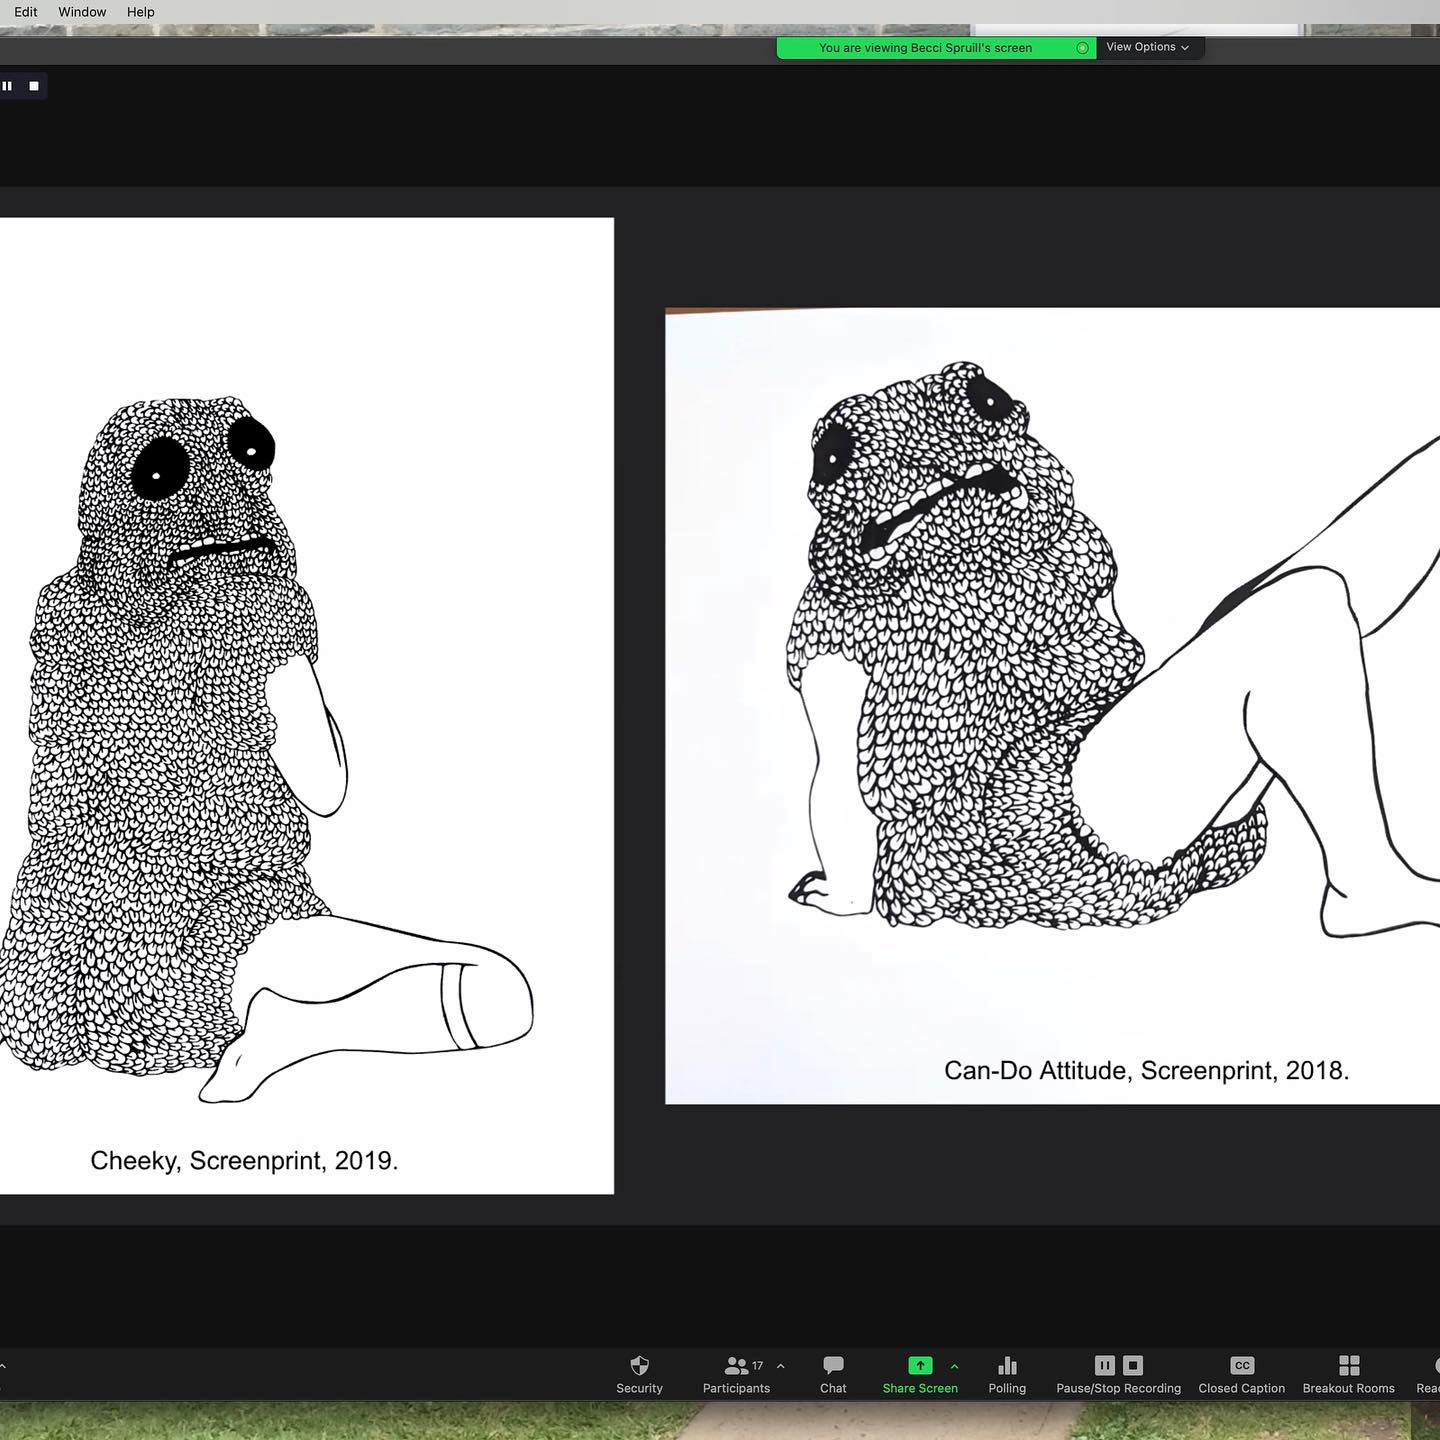
Task: Pause recording from the bottom toolbar
Action: pos(1104,1365)
